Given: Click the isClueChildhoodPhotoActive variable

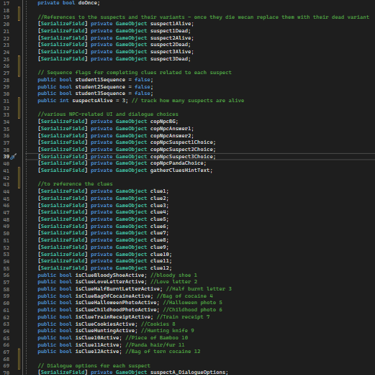Looking at the screenshot, I should point(116,310).
